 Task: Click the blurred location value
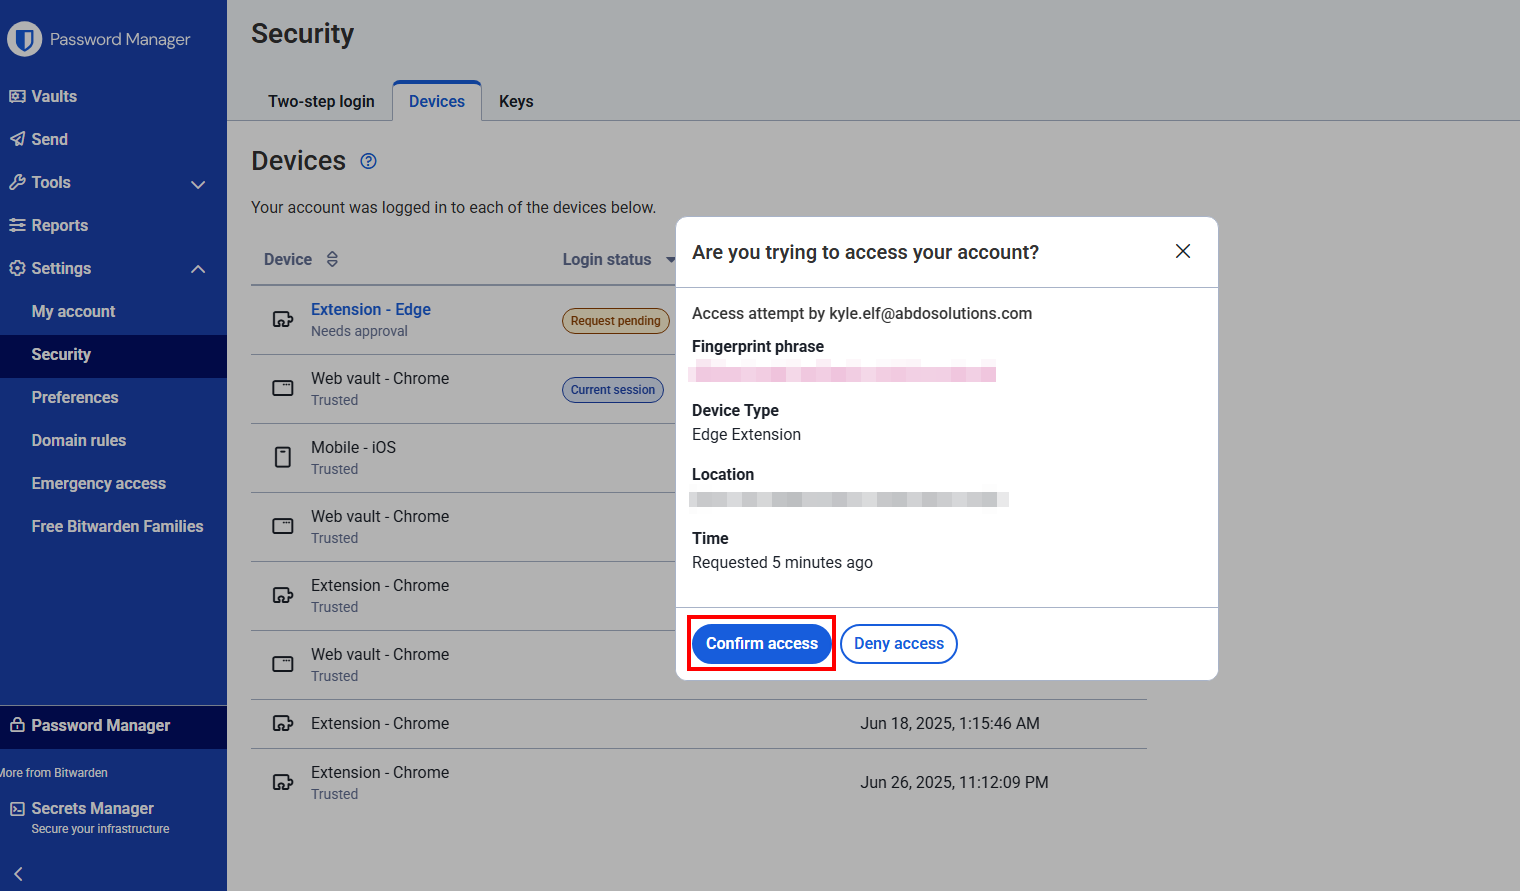click(848, 498)
